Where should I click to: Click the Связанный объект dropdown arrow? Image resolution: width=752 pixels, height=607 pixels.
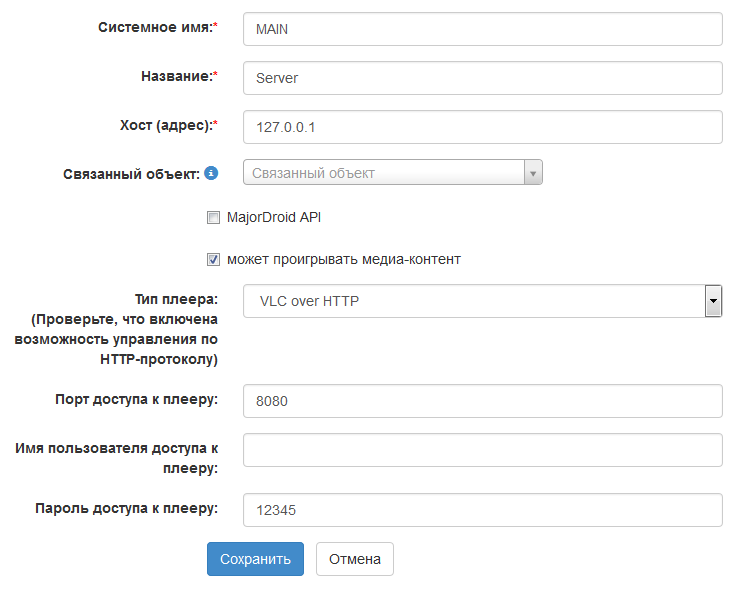coord(533,173)
